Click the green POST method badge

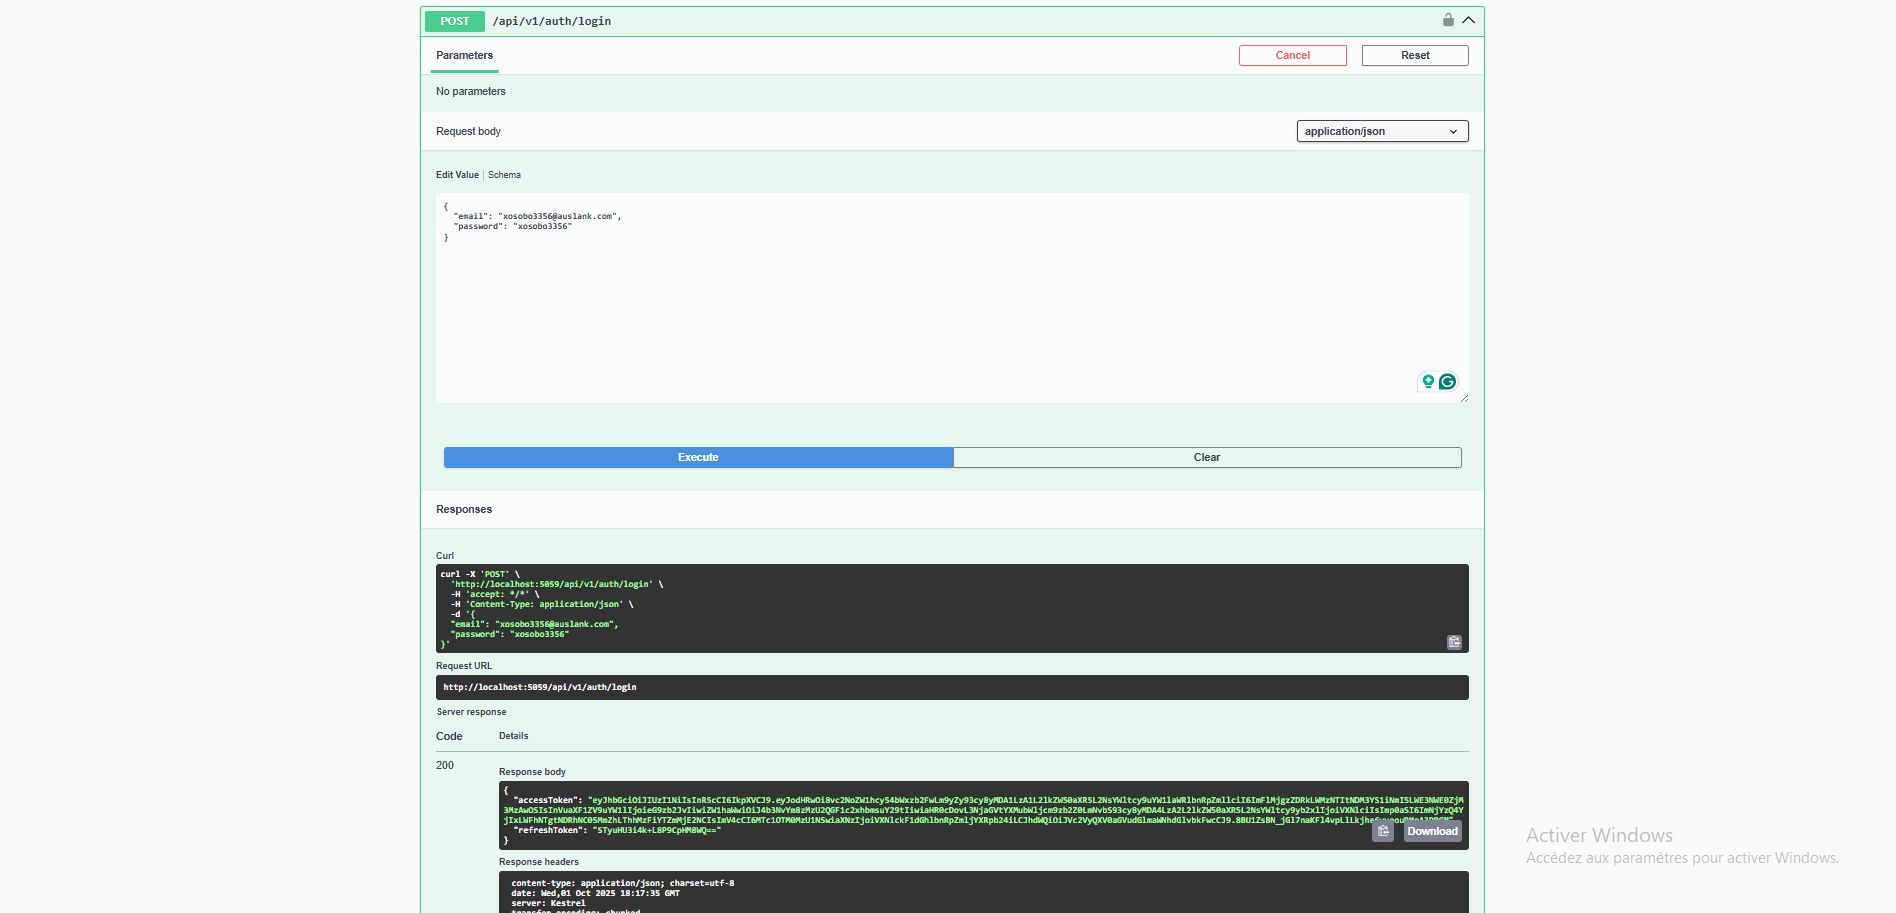[x=454, y=21]
